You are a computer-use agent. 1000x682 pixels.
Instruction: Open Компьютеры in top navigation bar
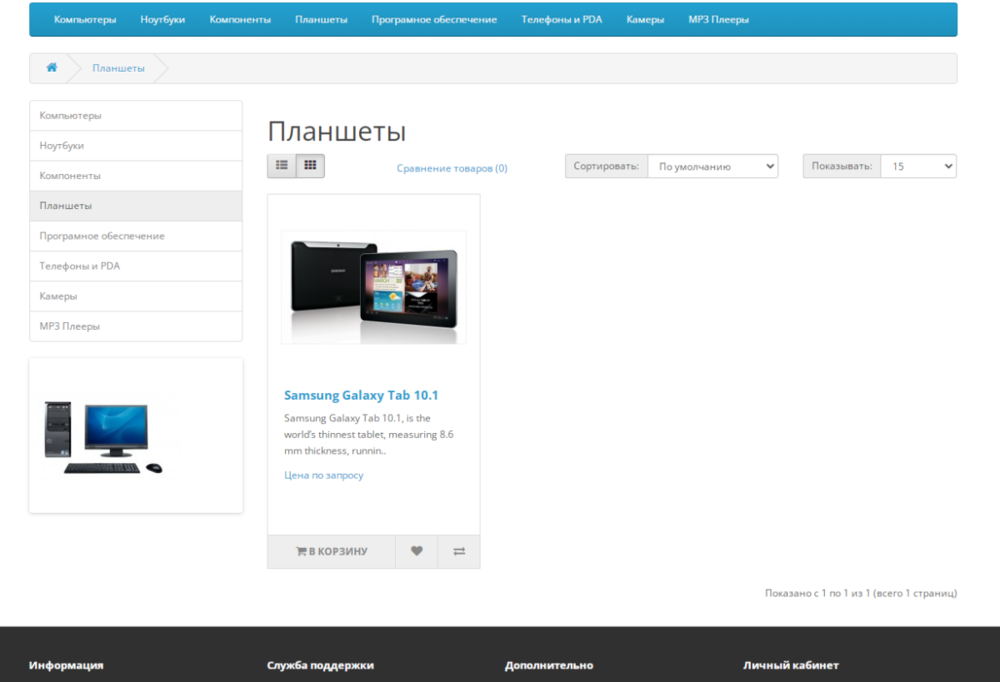[85, 20]
